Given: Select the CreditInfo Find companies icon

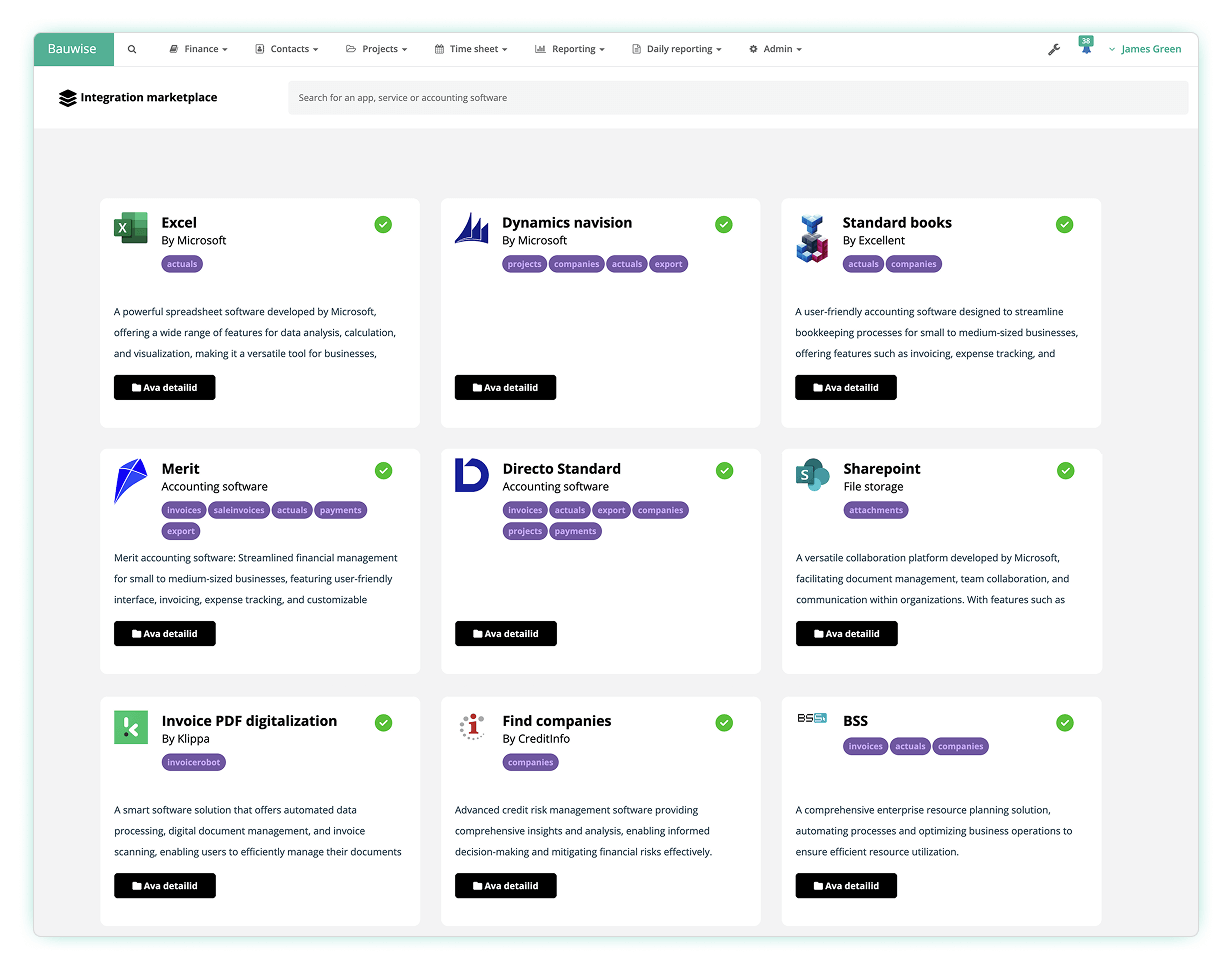Looking at the screenshot, I should click(x=471, y=728).
